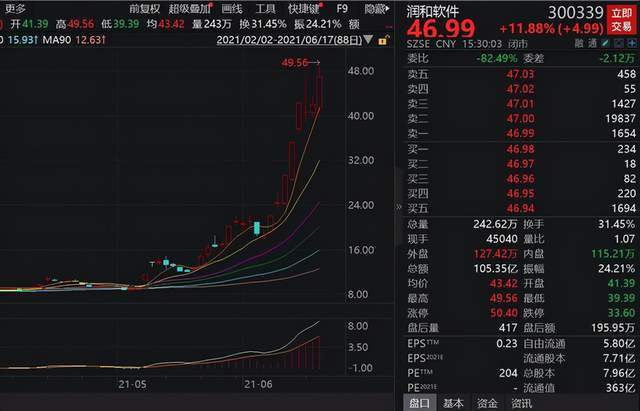Viewport: 640px width, 411px height.
Task: Open the 快捷键 shortcuts menu
Action: pos(304,9)
